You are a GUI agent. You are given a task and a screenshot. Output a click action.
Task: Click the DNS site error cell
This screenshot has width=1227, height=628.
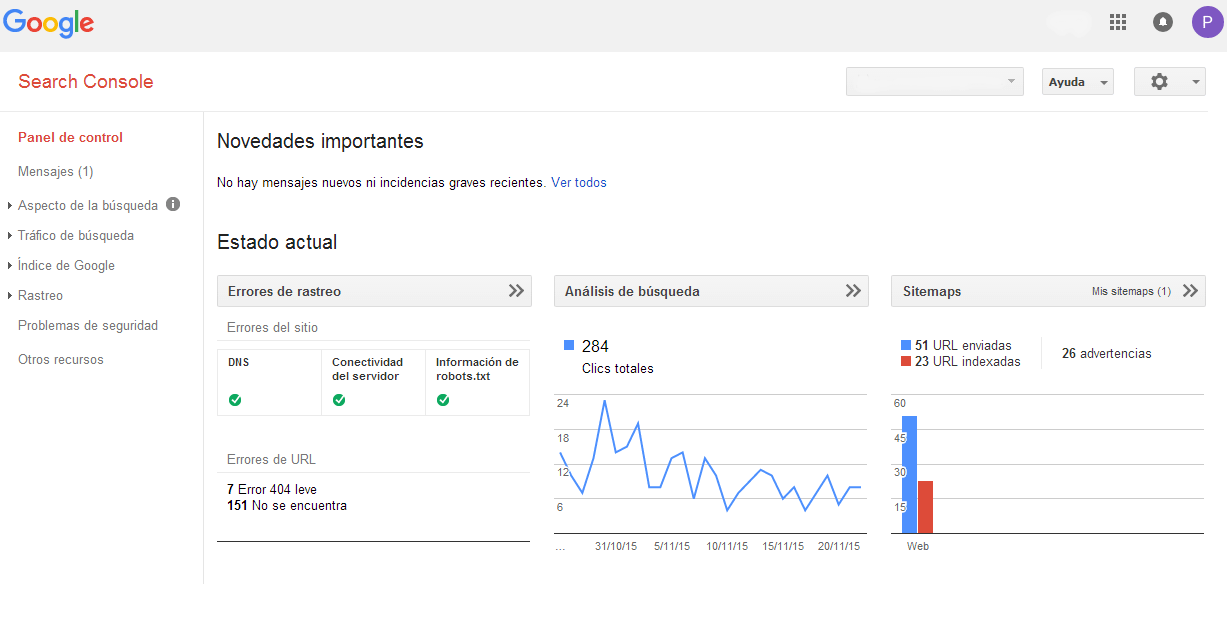pos(270,382)
